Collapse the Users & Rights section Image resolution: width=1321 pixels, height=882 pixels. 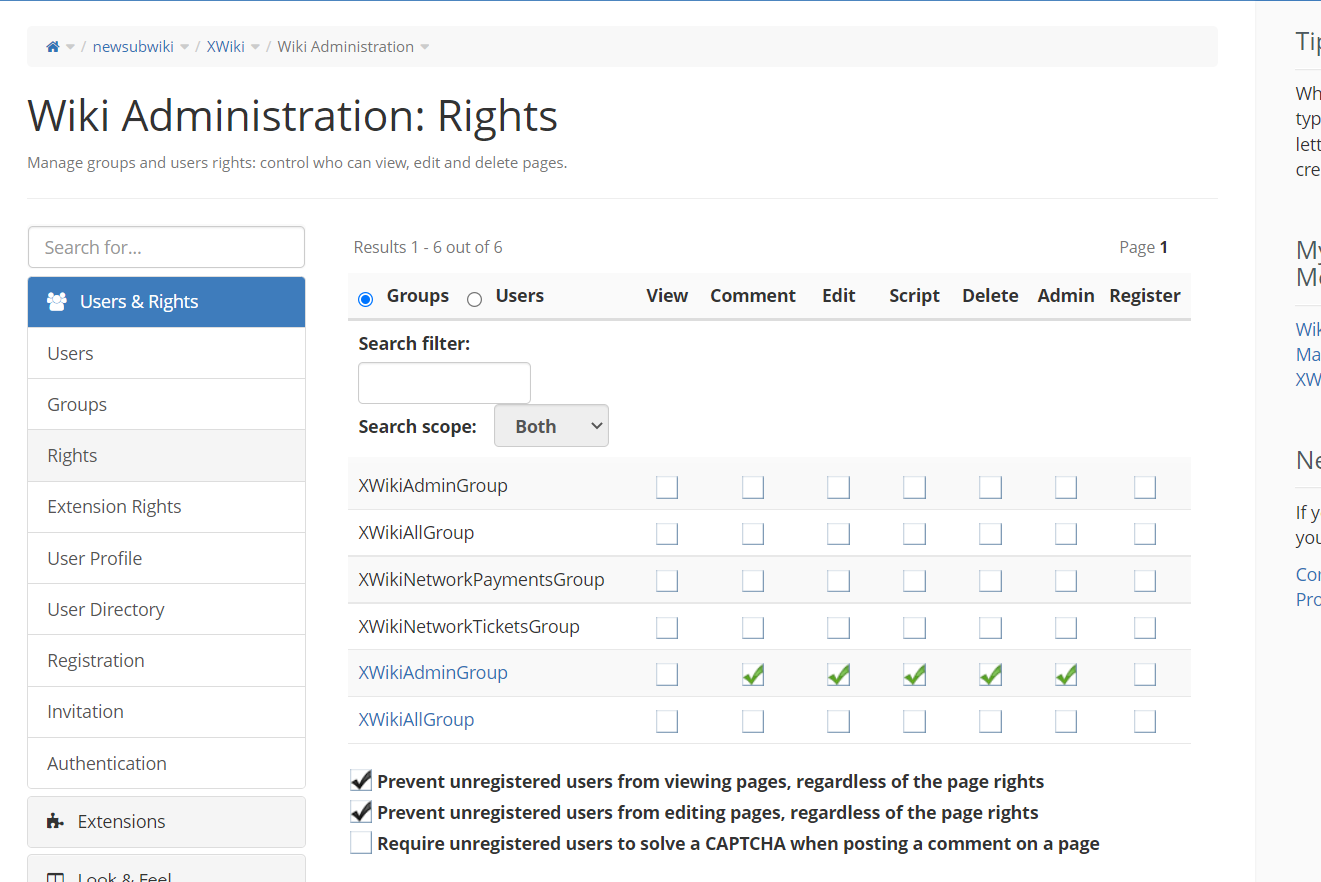(x=166, y=302)
